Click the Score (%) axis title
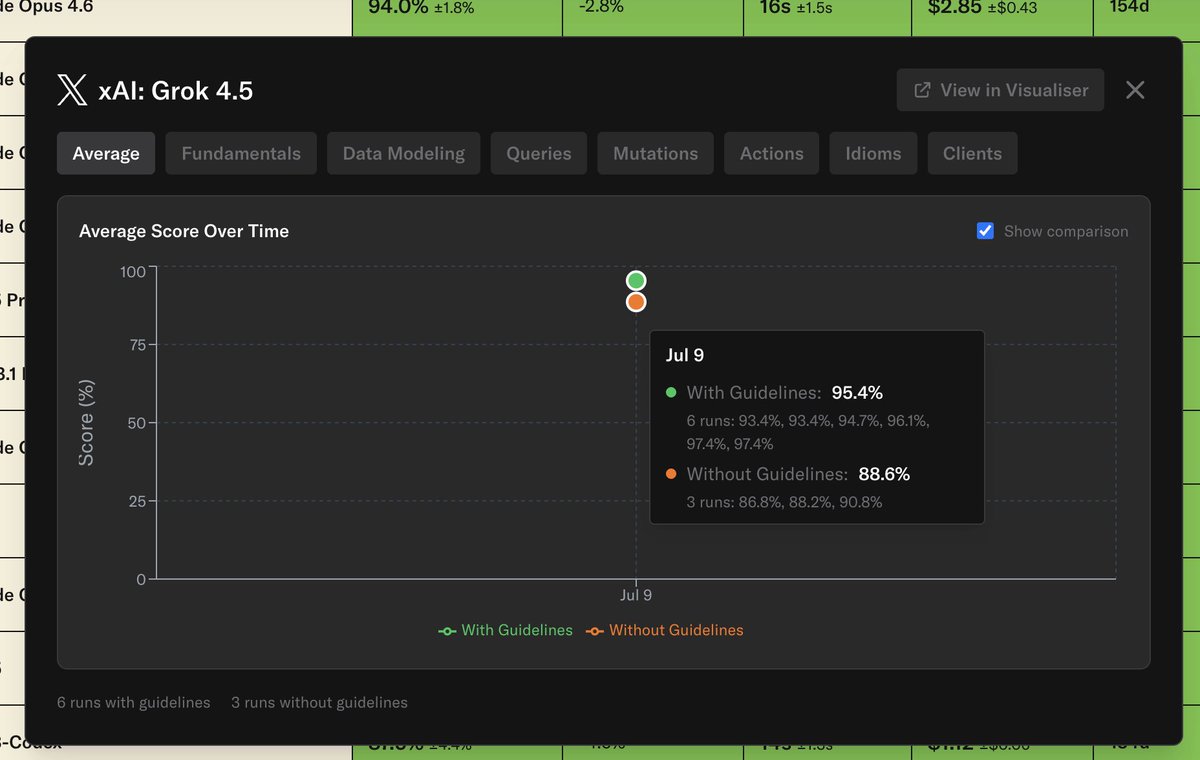Viewport: 1200px width, 760px height. coord(86,425)
